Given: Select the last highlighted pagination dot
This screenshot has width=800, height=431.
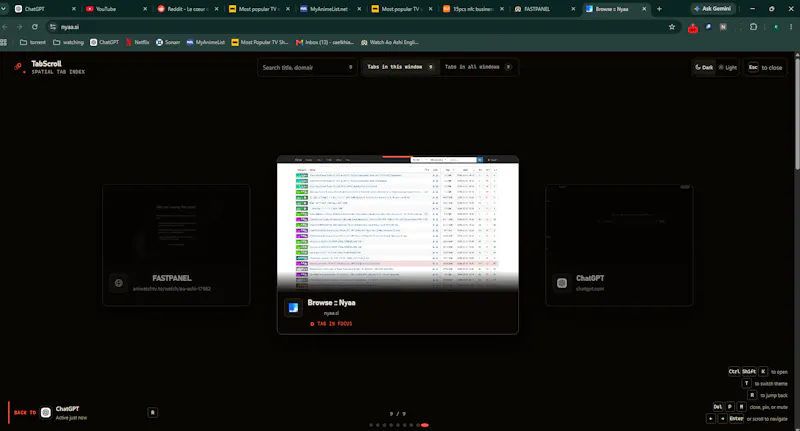Looking at the screenshot, I should [424, 425].
